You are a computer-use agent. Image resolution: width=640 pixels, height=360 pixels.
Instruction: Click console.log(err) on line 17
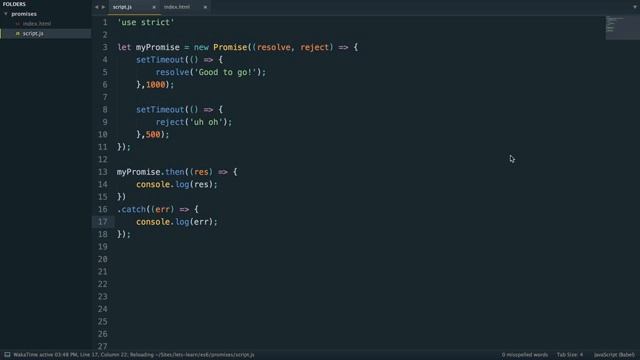pyautogui.click(x=177, y=222)
